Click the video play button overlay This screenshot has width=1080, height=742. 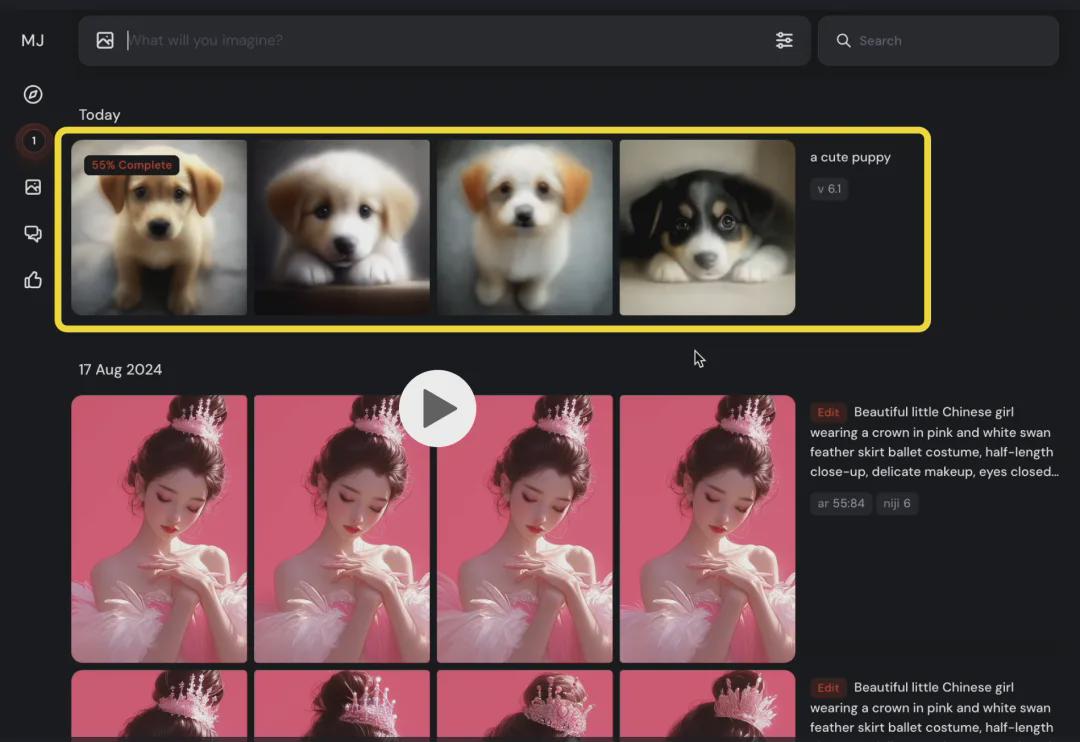pyautogui.click(x=437, y=409)
